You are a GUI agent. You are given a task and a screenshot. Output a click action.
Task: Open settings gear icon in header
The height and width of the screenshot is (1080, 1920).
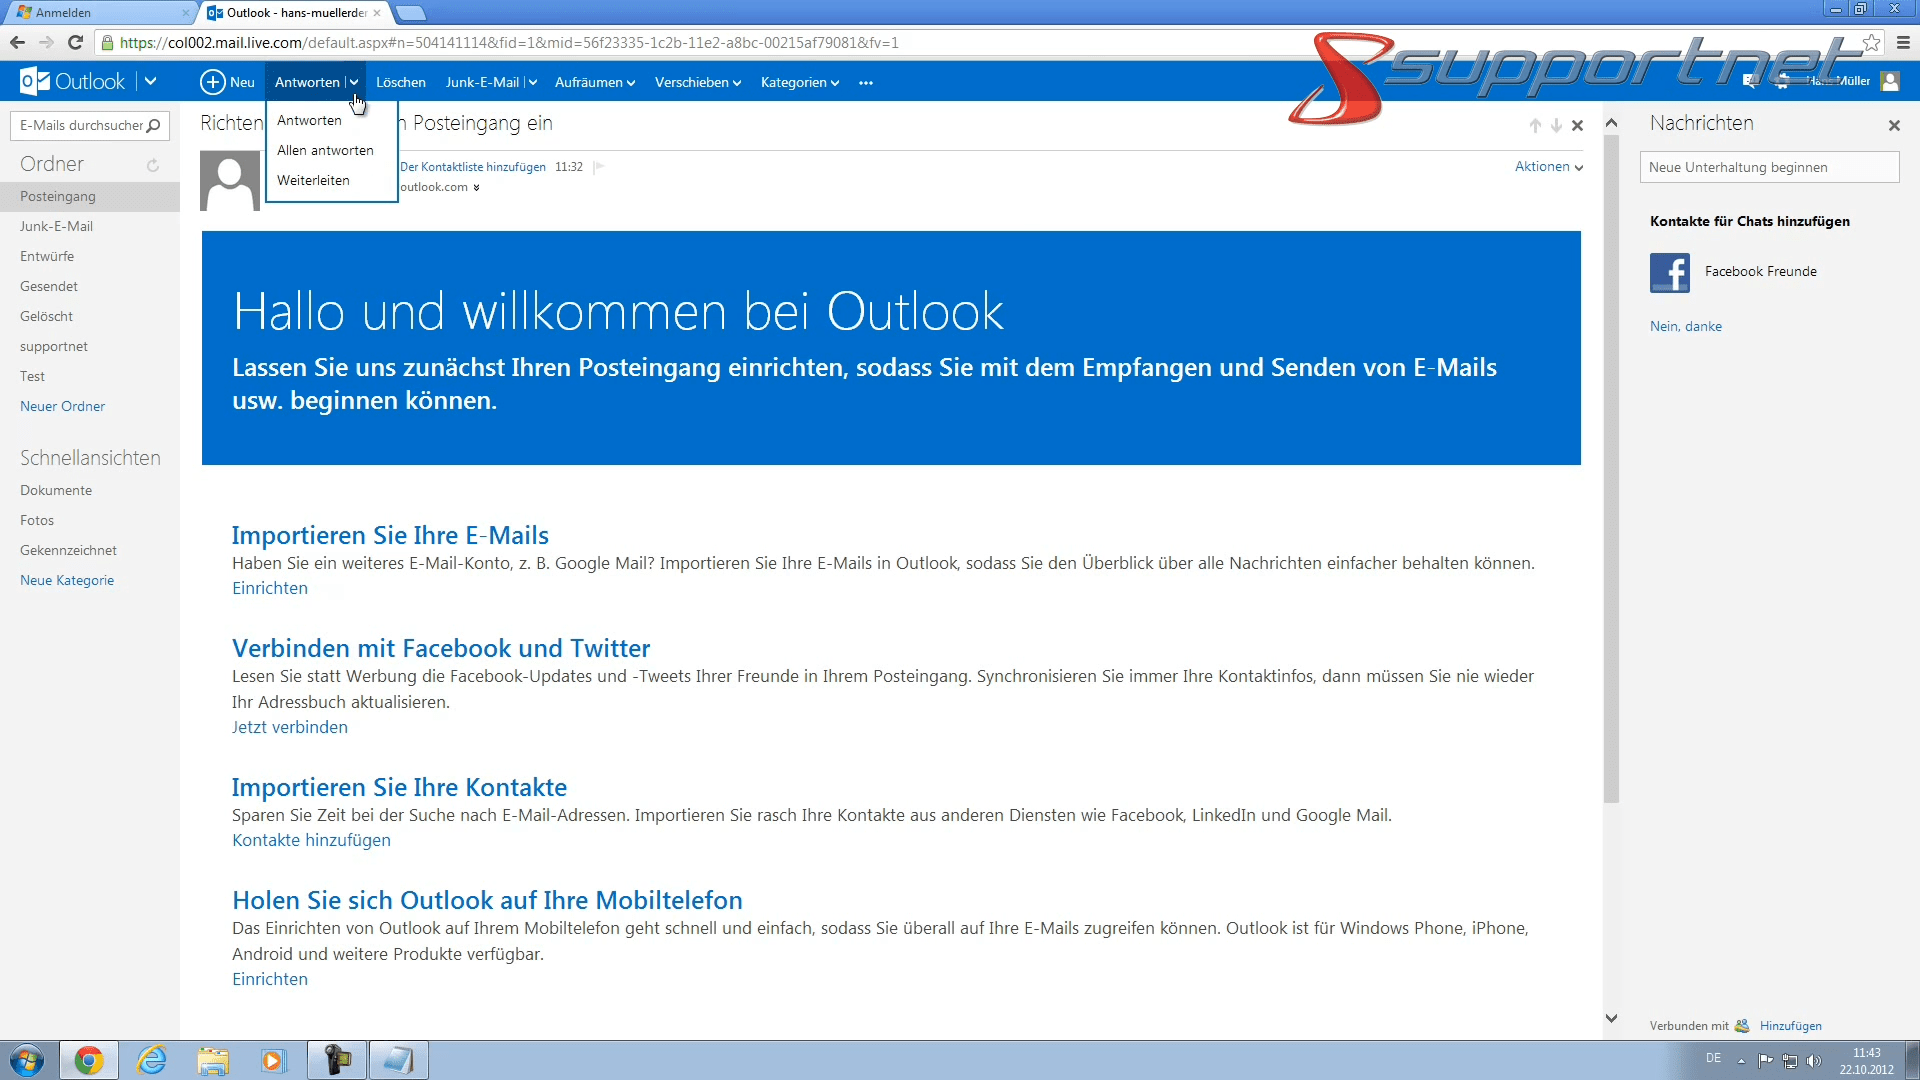[x=1782, y=82]
